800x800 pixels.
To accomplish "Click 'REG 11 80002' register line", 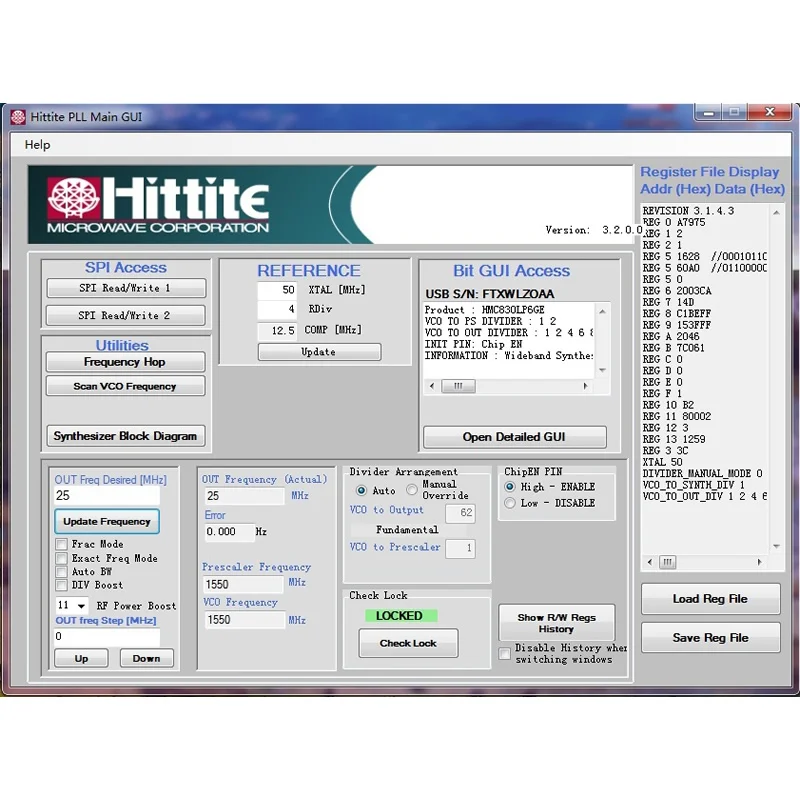I will coord(677,416).
